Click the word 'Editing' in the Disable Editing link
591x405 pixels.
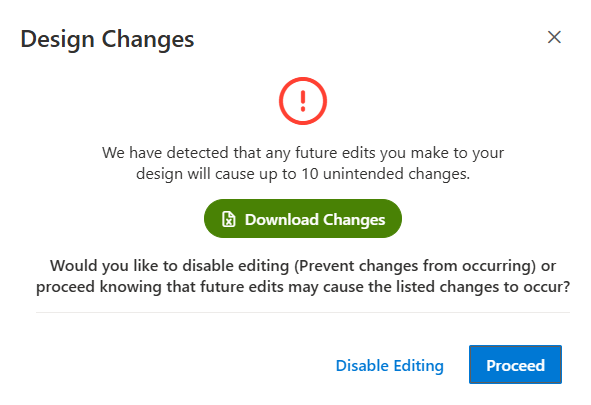click(418, 366)
